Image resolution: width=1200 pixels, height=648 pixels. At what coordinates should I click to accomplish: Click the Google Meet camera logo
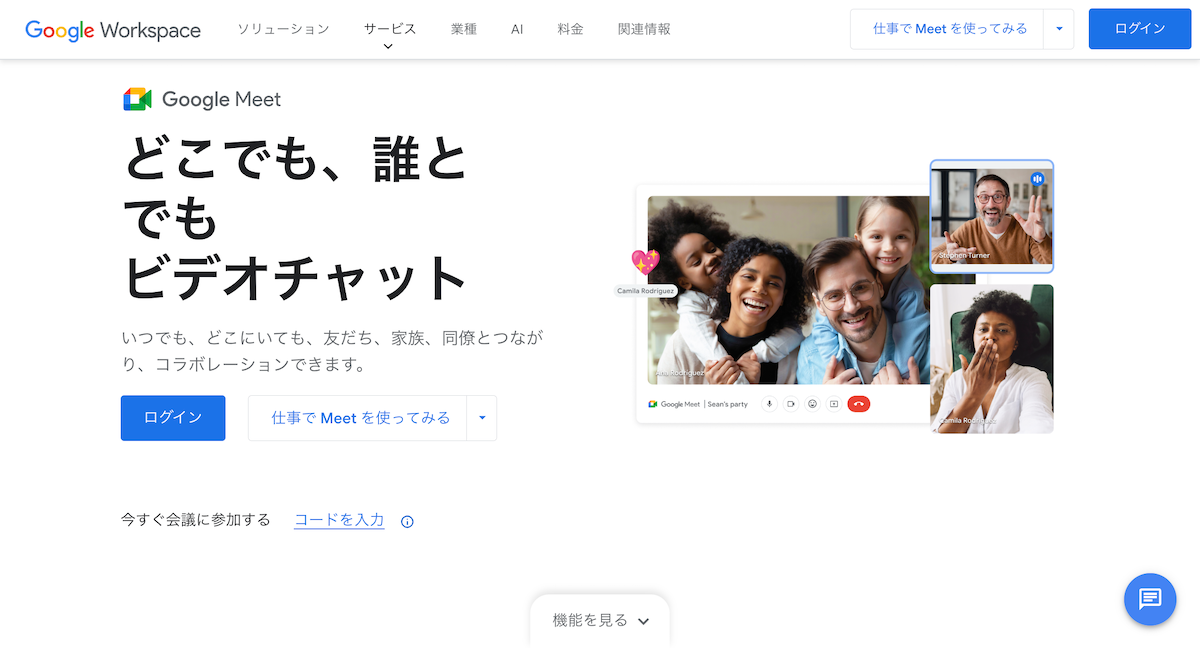pos(137,99)
